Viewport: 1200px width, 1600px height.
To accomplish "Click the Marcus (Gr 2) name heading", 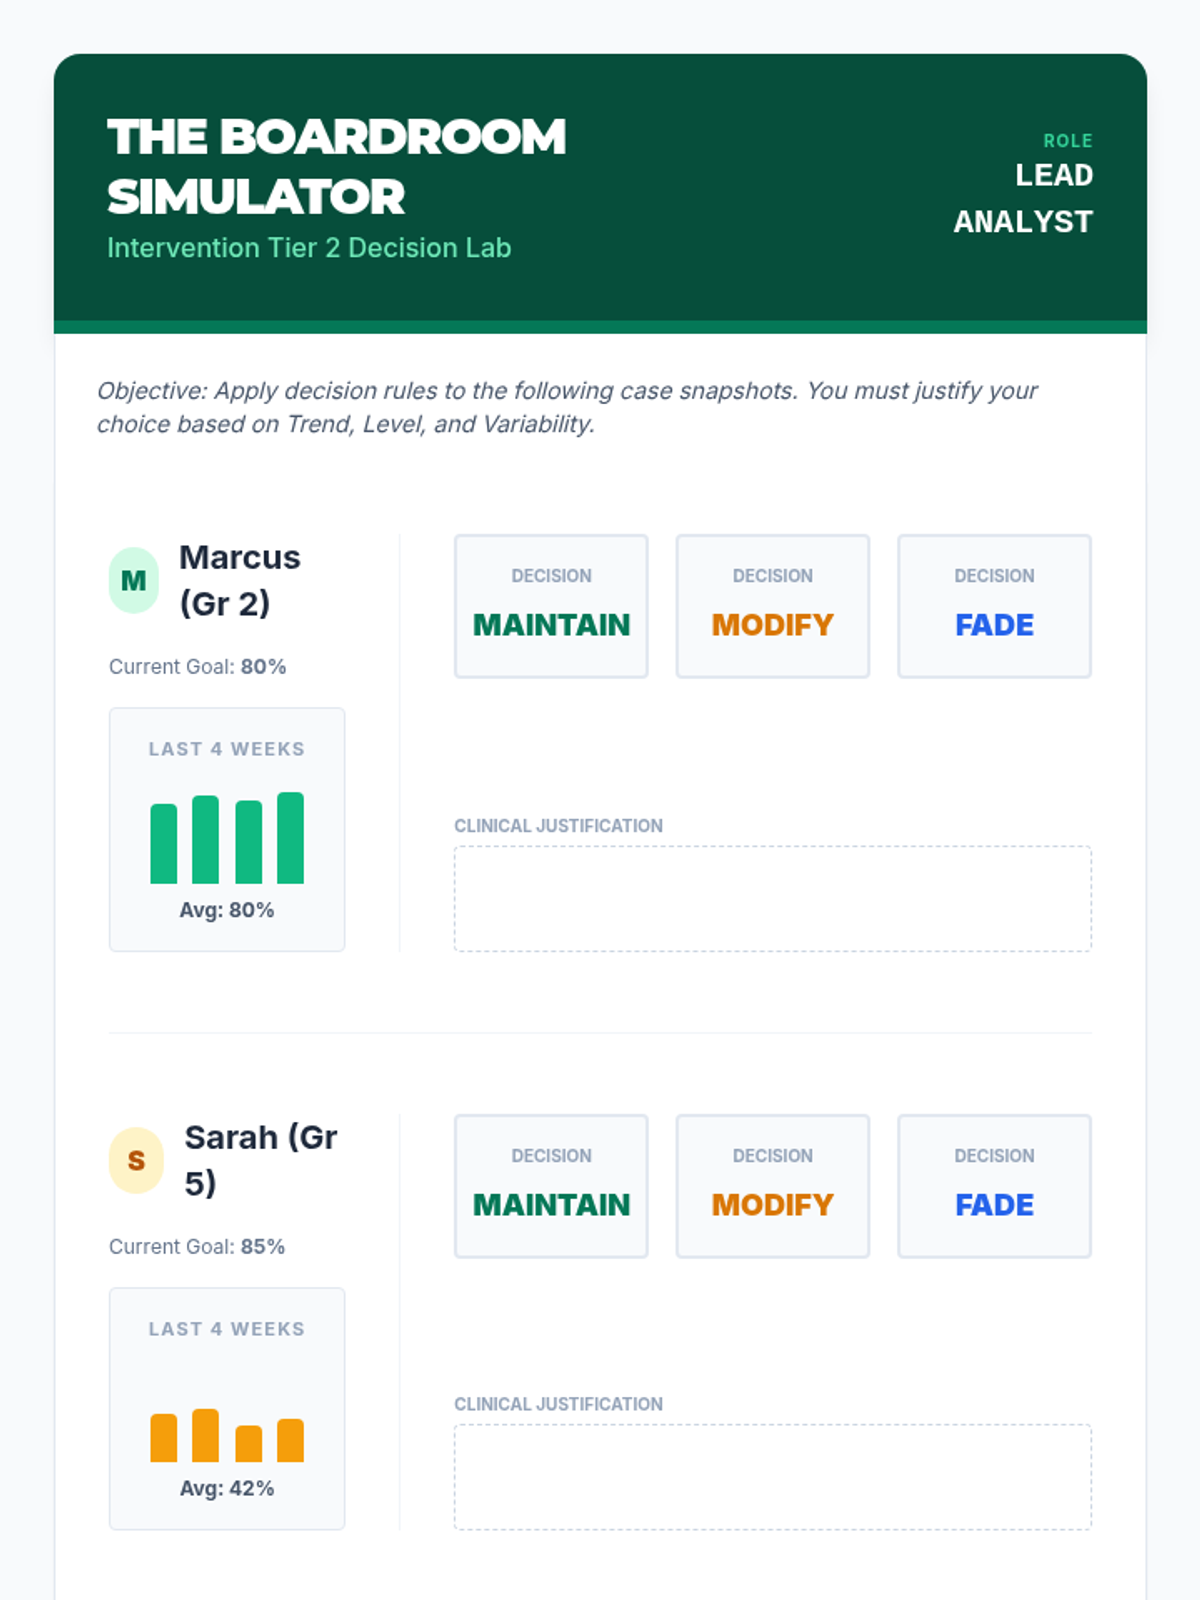I will pyautogui.click(x=239, y=580).
